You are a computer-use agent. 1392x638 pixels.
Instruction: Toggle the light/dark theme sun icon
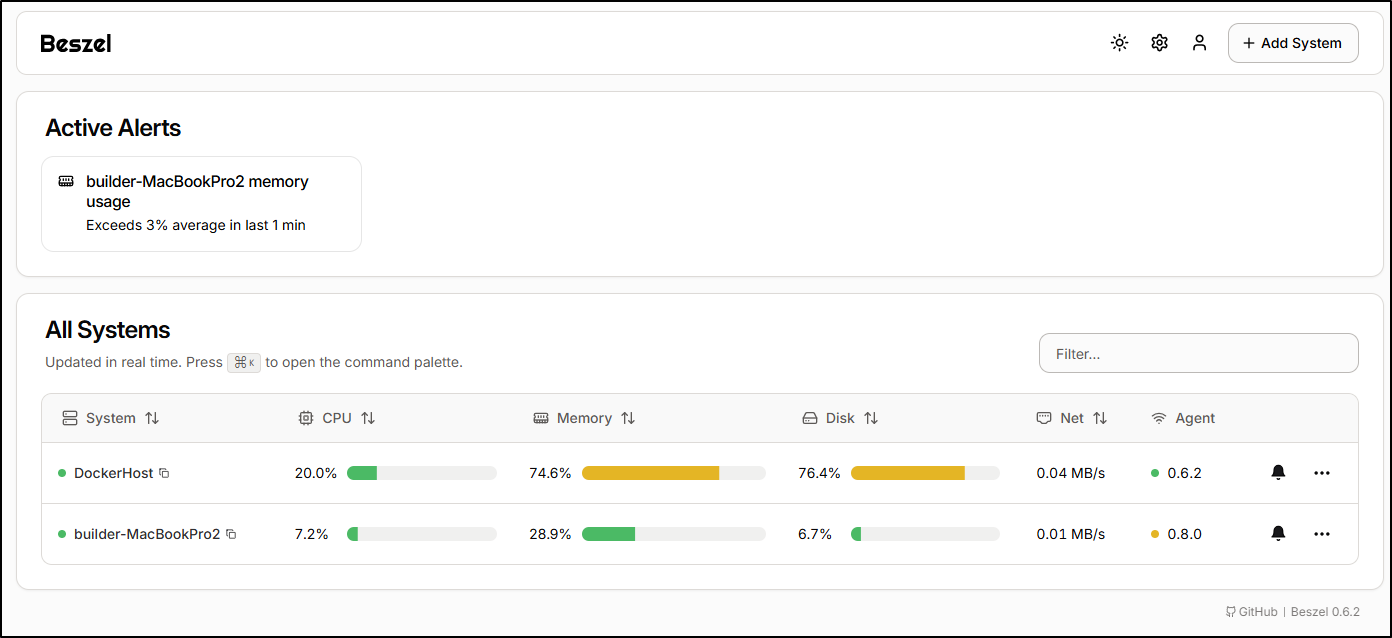[1120, 43]
